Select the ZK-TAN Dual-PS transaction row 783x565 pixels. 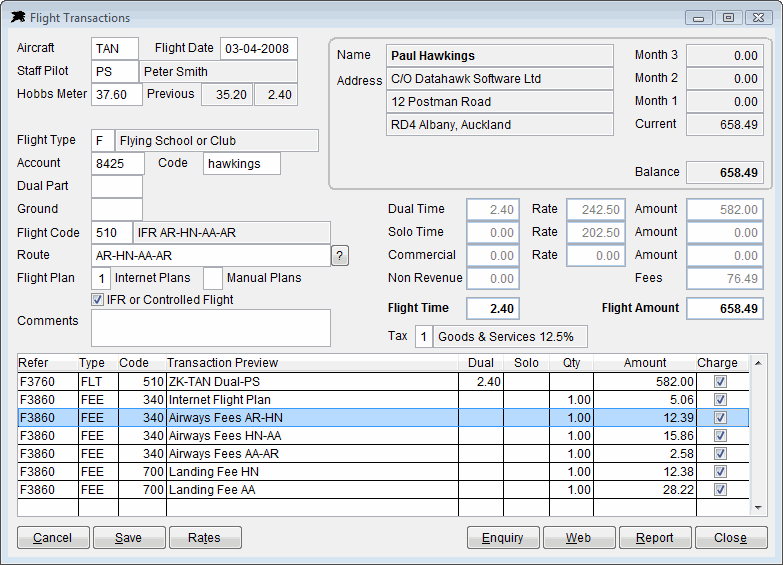pos(383,382)
